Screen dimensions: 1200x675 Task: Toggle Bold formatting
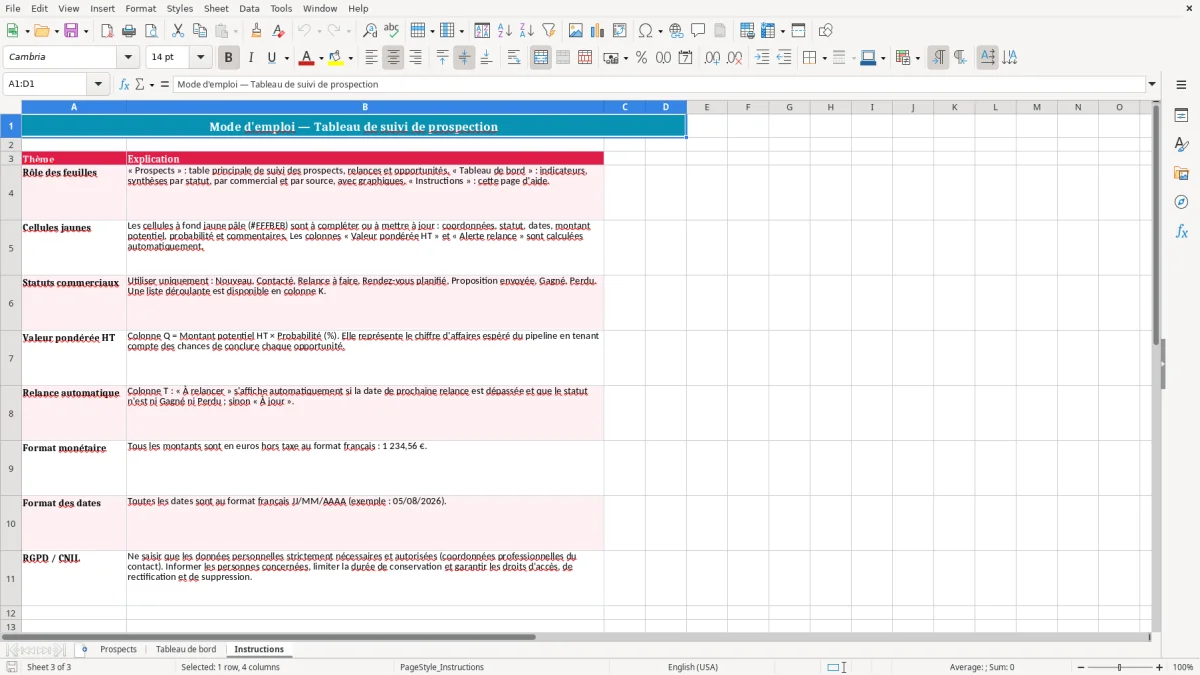coord(228,58)
